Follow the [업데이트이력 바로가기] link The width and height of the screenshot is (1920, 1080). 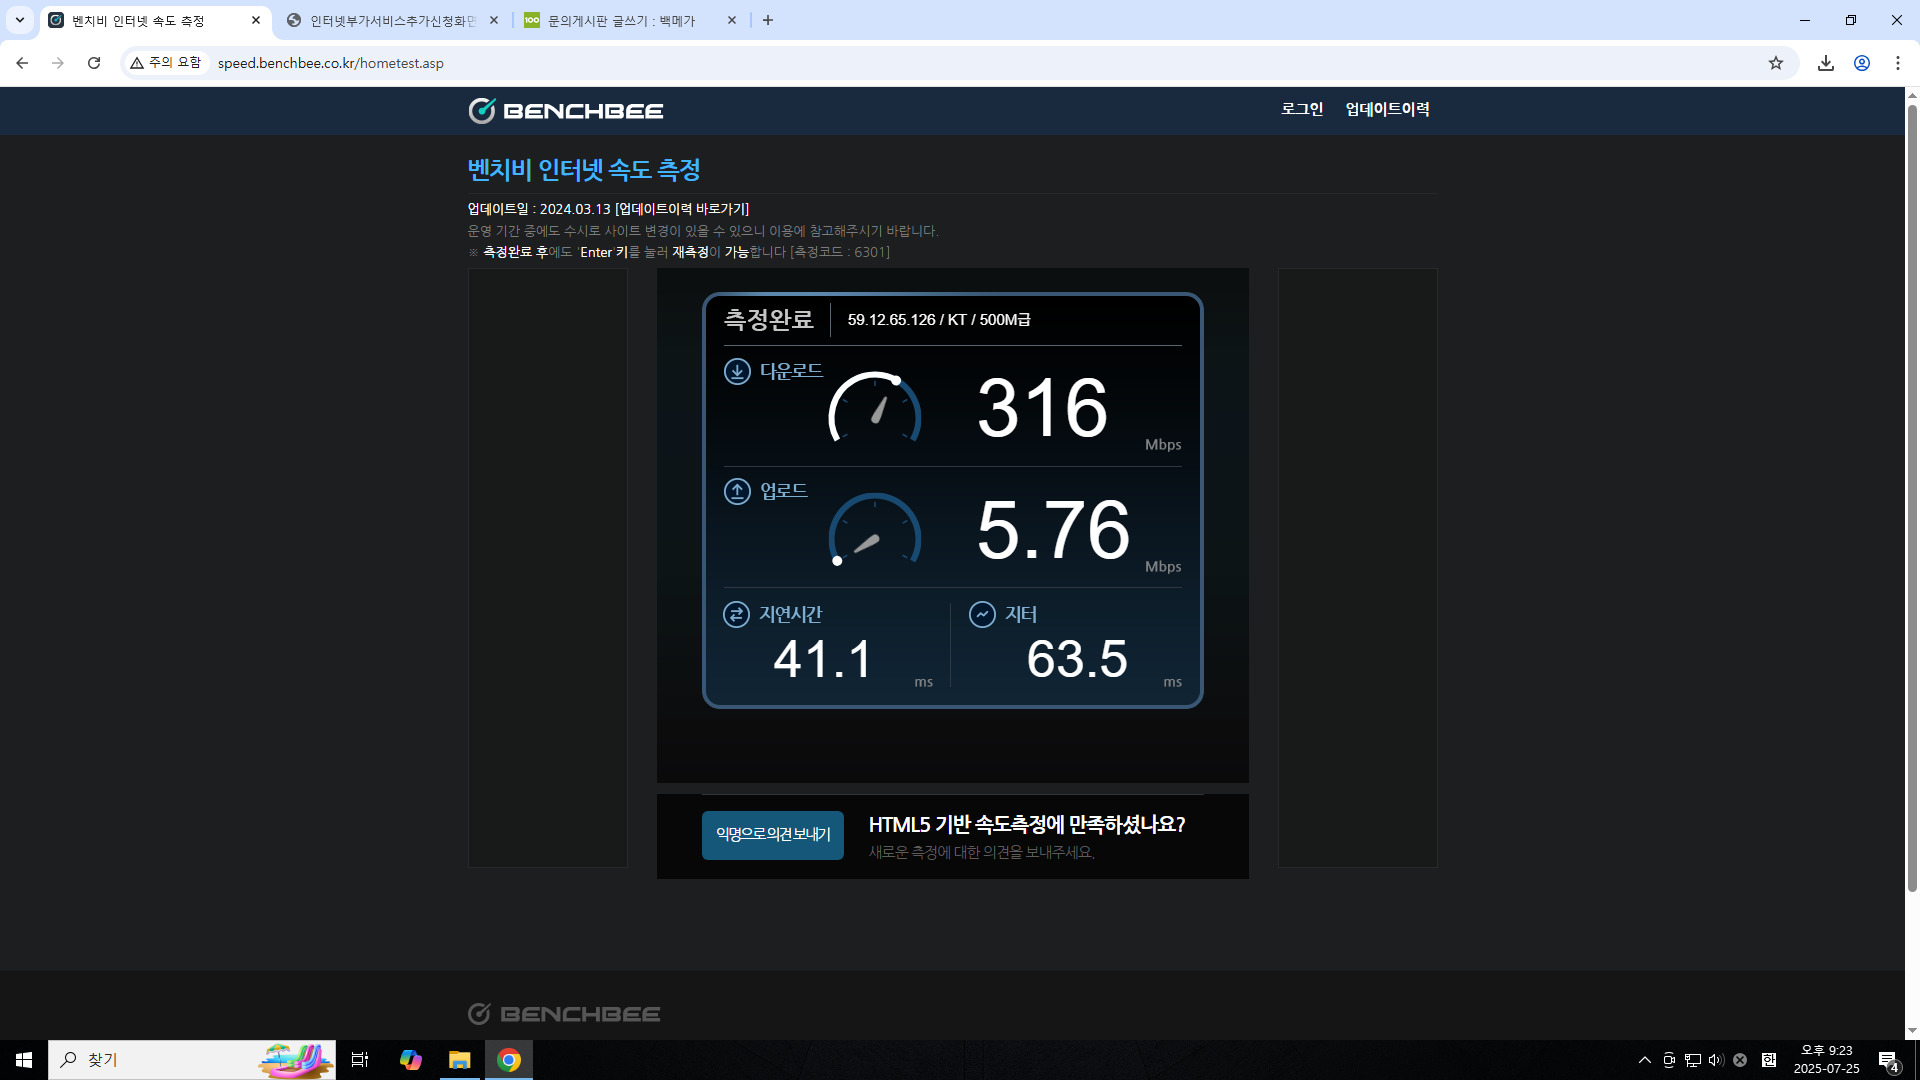pos(682,209)
